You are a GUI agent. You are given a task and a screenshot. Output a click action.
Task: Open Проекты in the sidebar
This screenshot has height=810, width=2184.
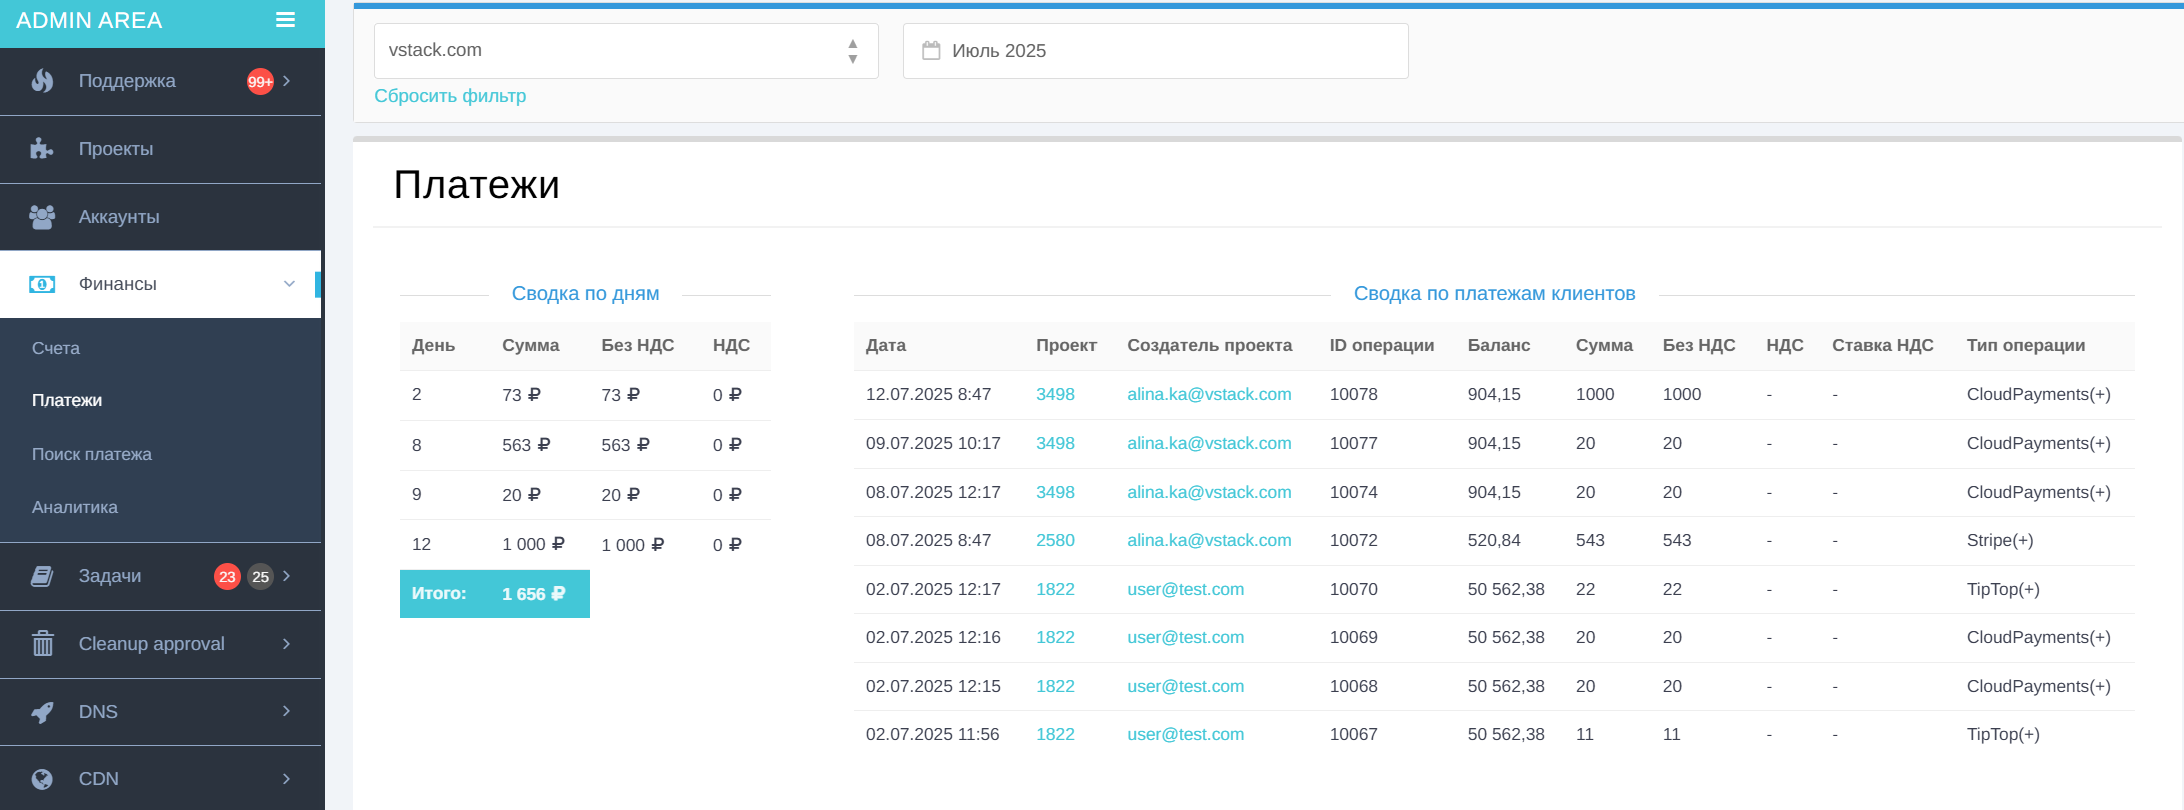[x=161, y=149]
